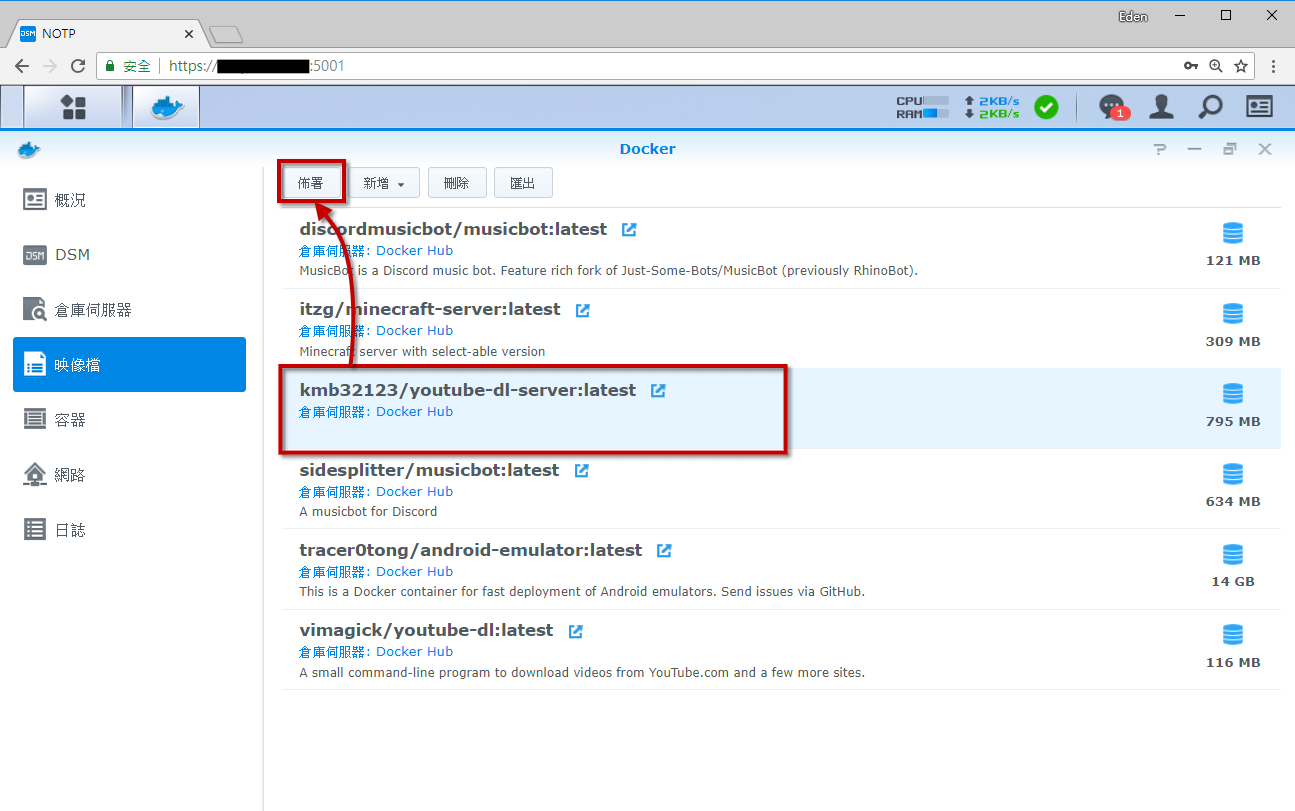The height and width of the screenshot is (811, 1295).
Task: Reload the browser page
Action: click(78, 66)
